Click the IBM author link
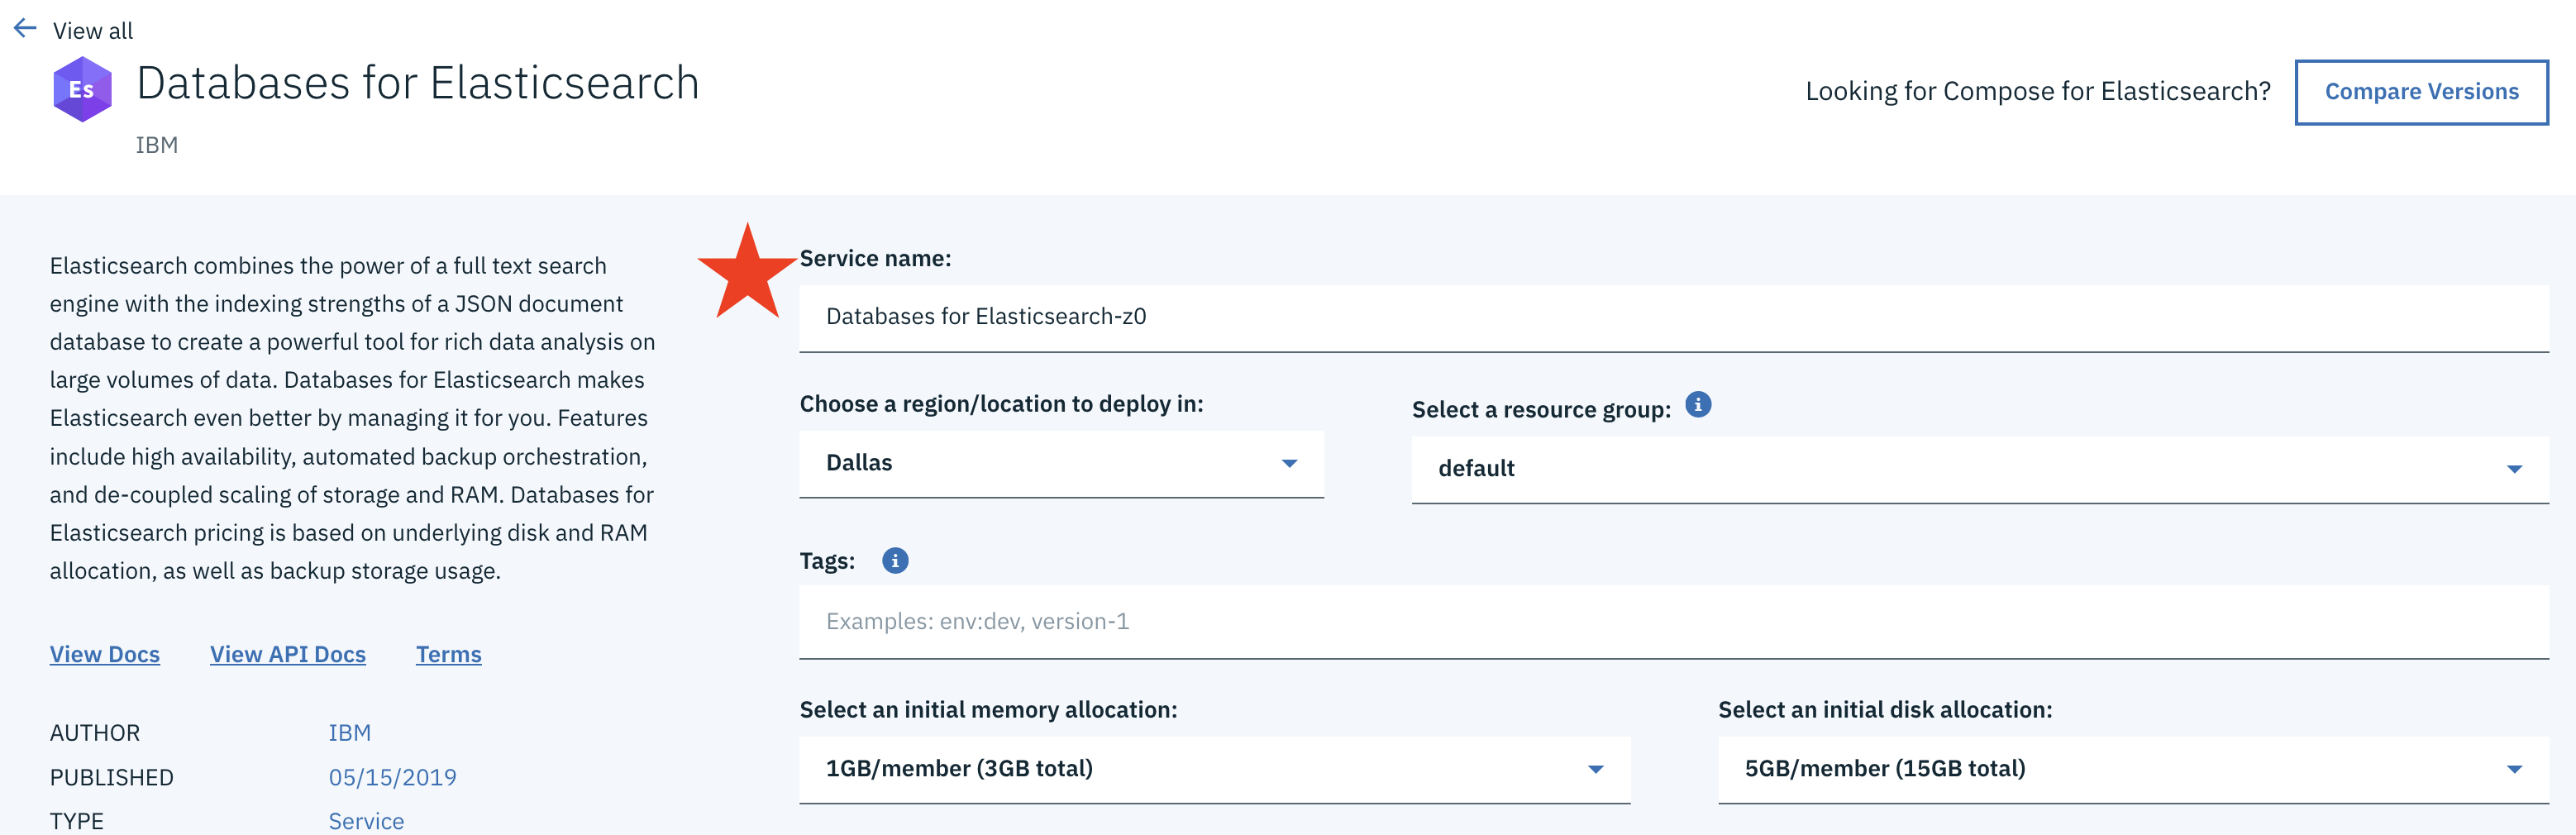Viewport: 2576px width, 835px height. tap(350, 733)
